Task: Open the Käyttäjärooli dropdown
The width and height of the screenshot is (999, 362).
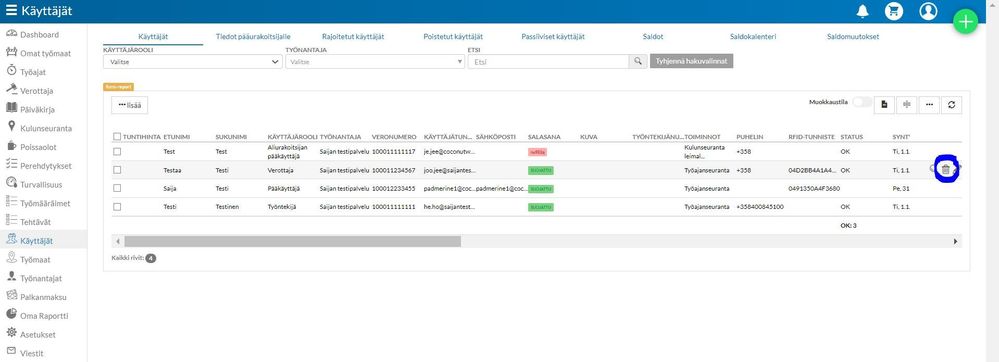Action: click(x=192, y=61)
